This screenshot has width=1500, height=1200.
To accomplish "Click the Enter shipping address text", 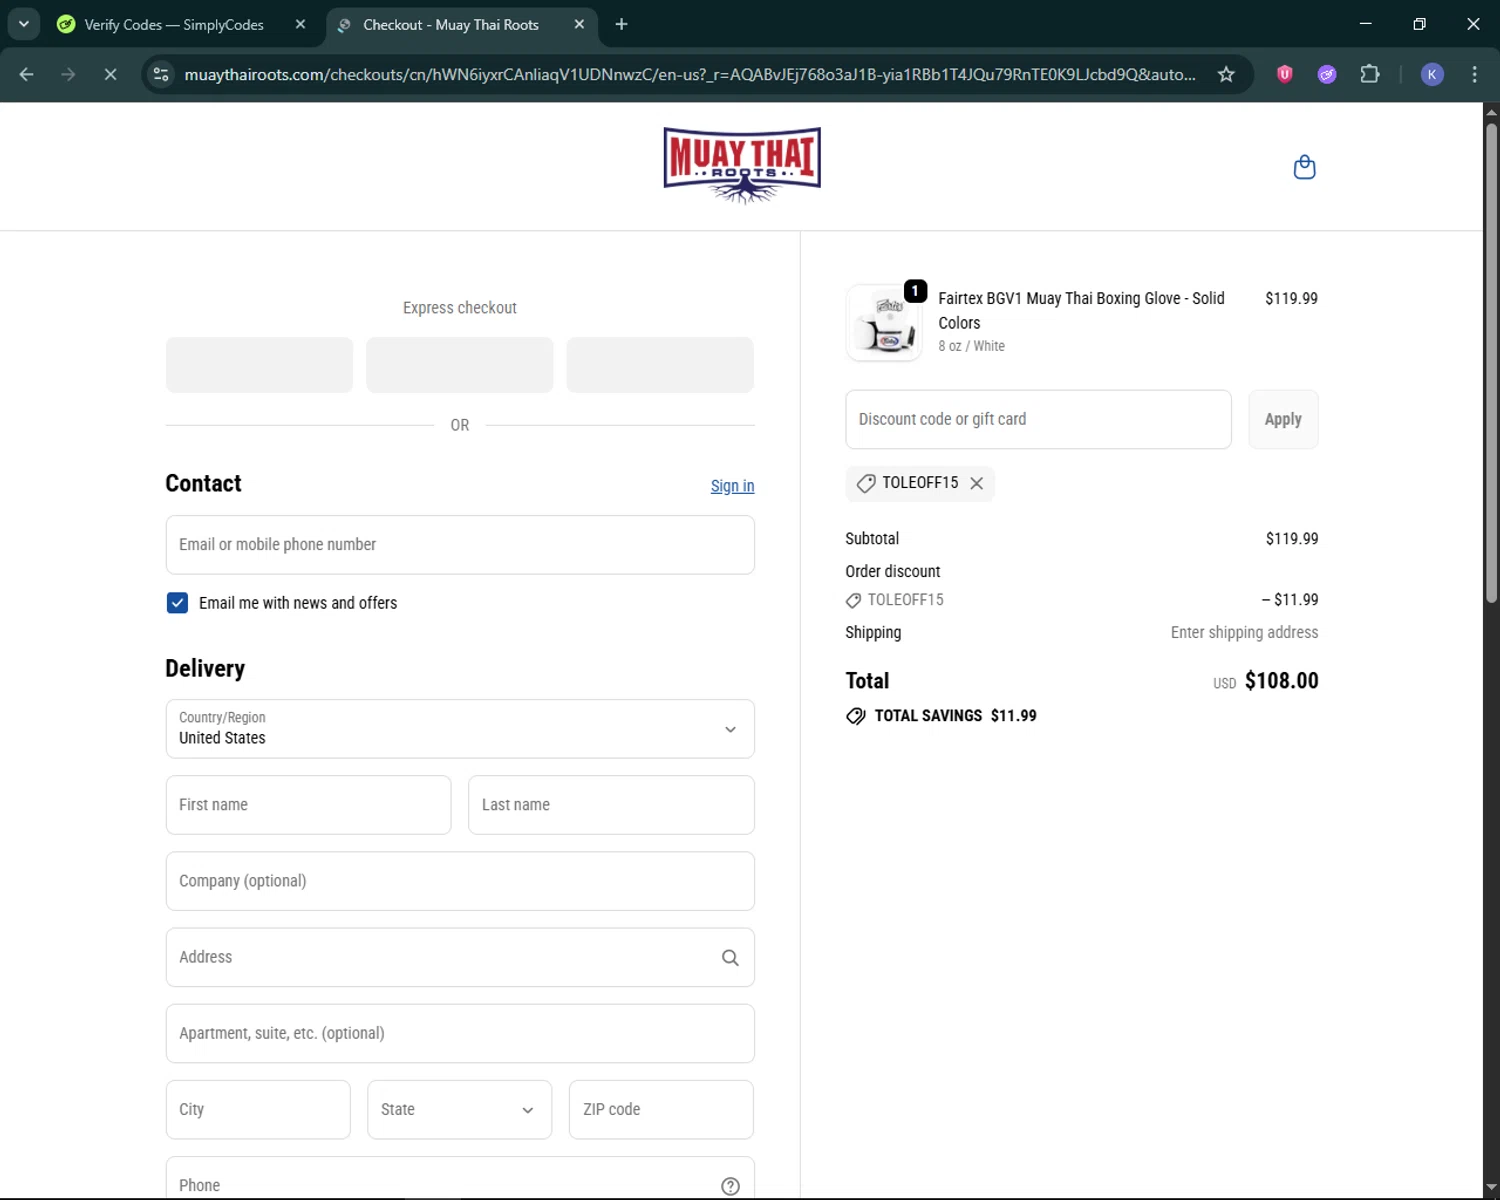I will pos(1244,632).
